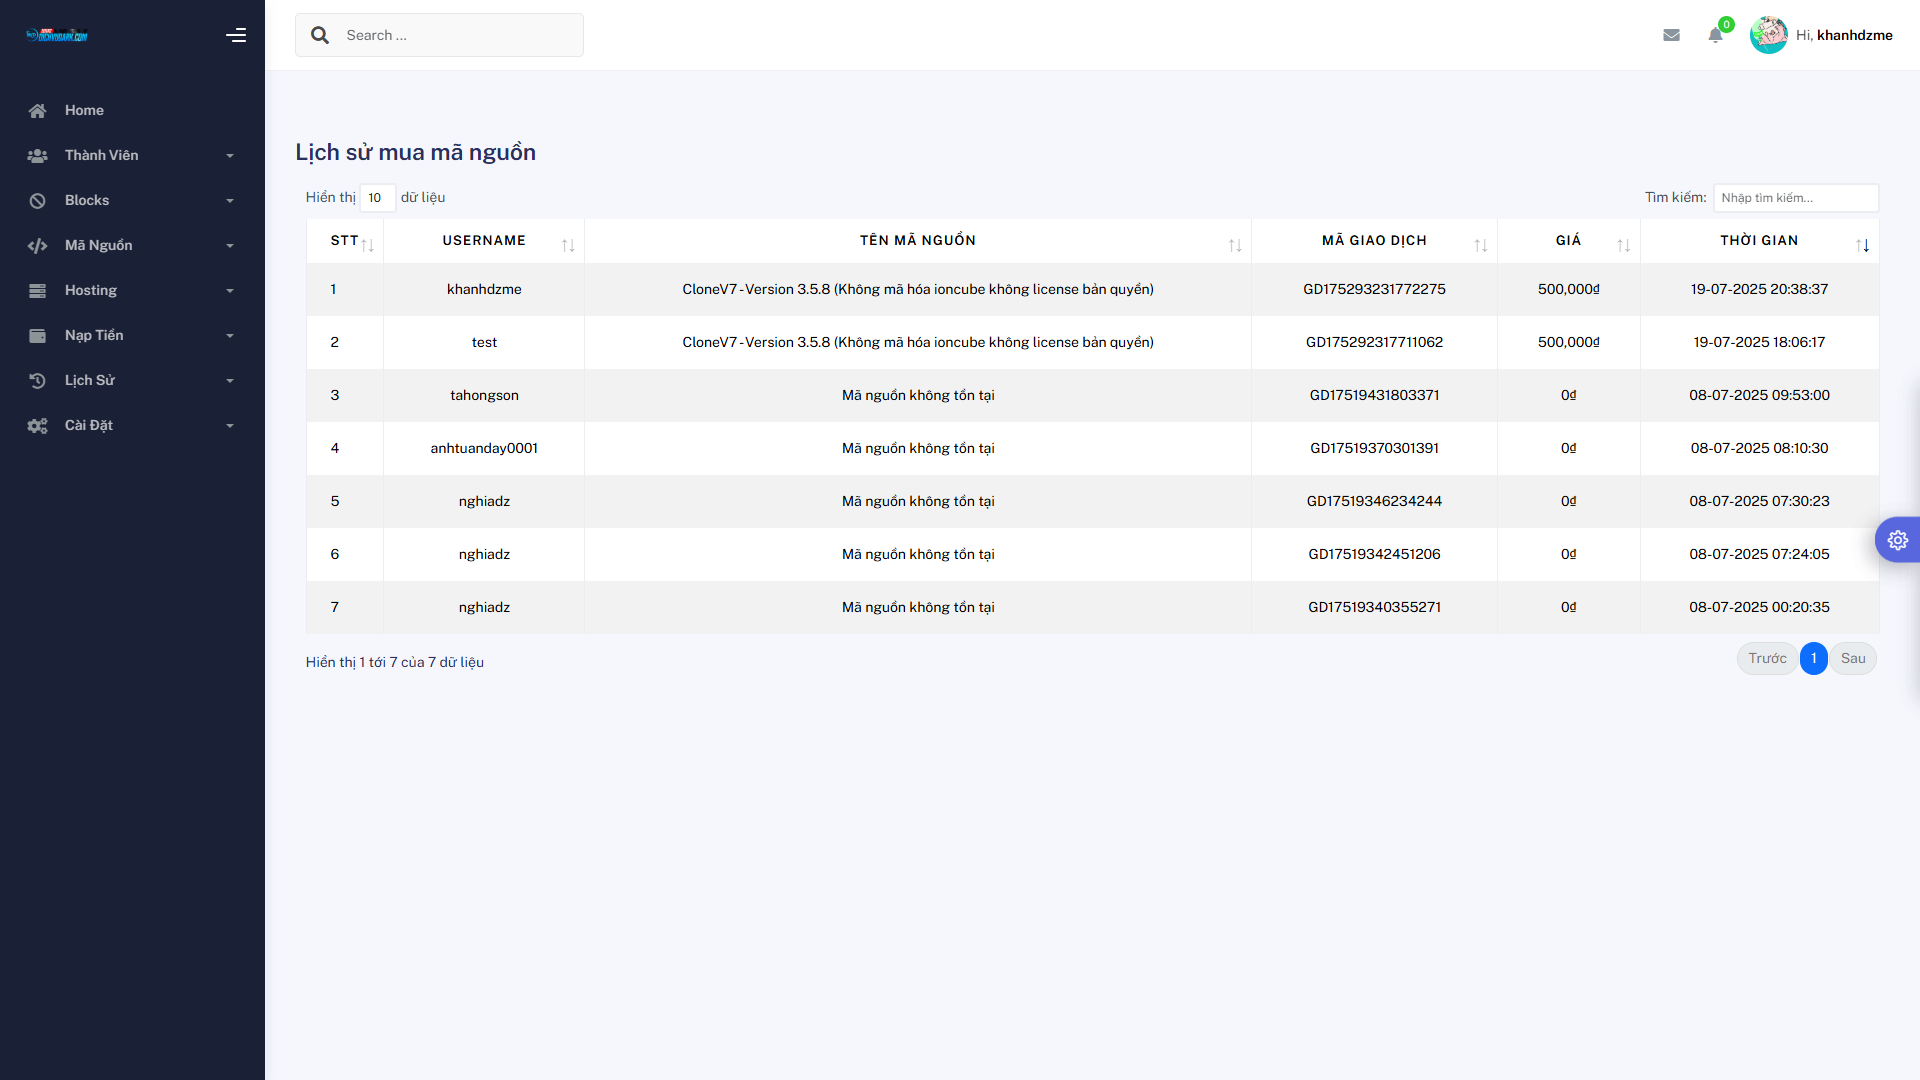Click the search magnifier icon
Image resolution: width=1920 pixels, height=1080 pixels.
tap(320, 35)
